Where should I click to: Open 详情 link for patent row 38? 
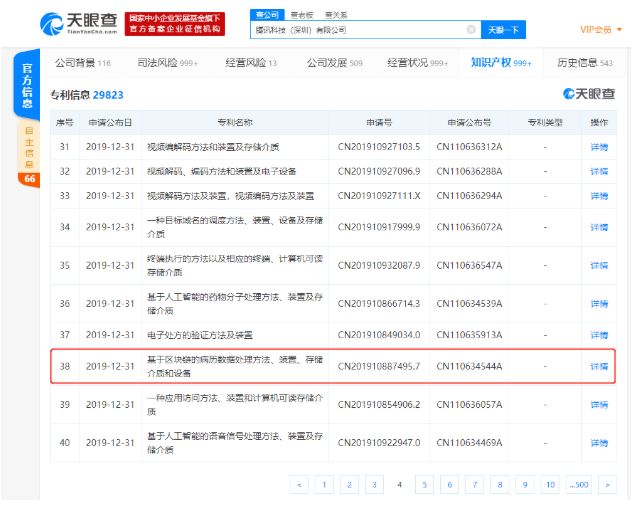pyautogui.click(x=599, y=366)
